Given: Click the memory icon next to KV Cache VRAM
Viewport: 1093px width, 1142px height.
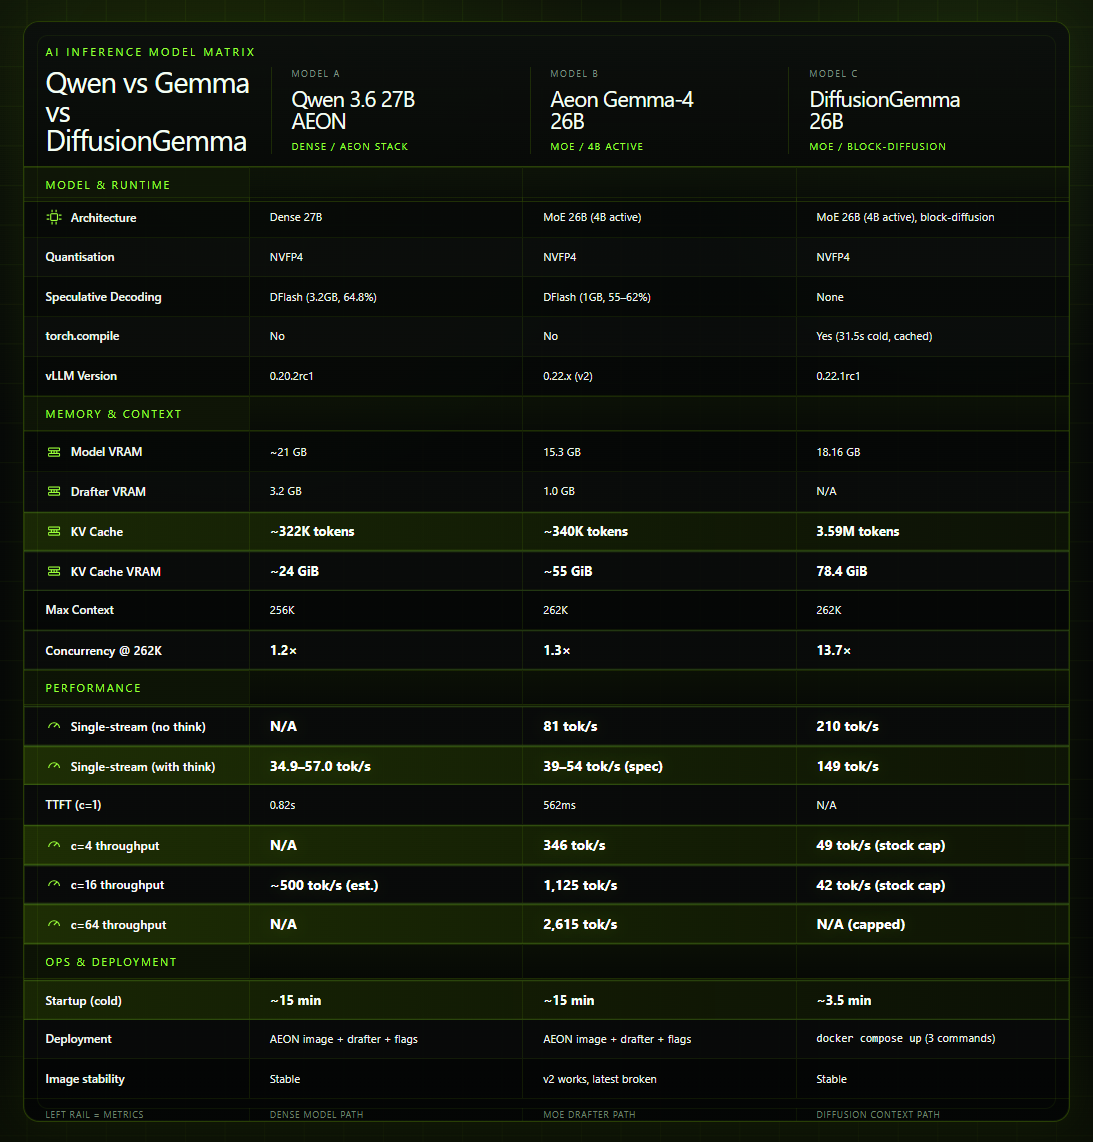Looking at the screenshot, I should 54,572.
